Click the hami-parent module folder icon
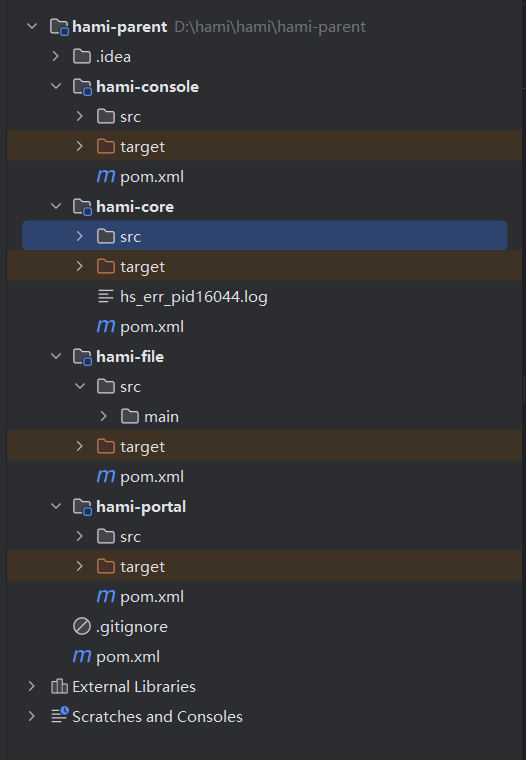The image size is (526, 760). click(x=60, y=27)
